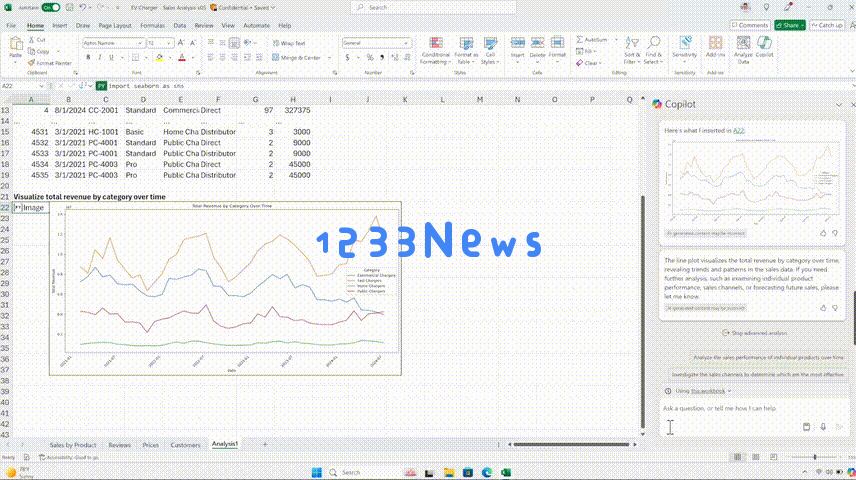Expand the Fill dropdown
This screenshot has height=480, width=856.
click(595, 51)
